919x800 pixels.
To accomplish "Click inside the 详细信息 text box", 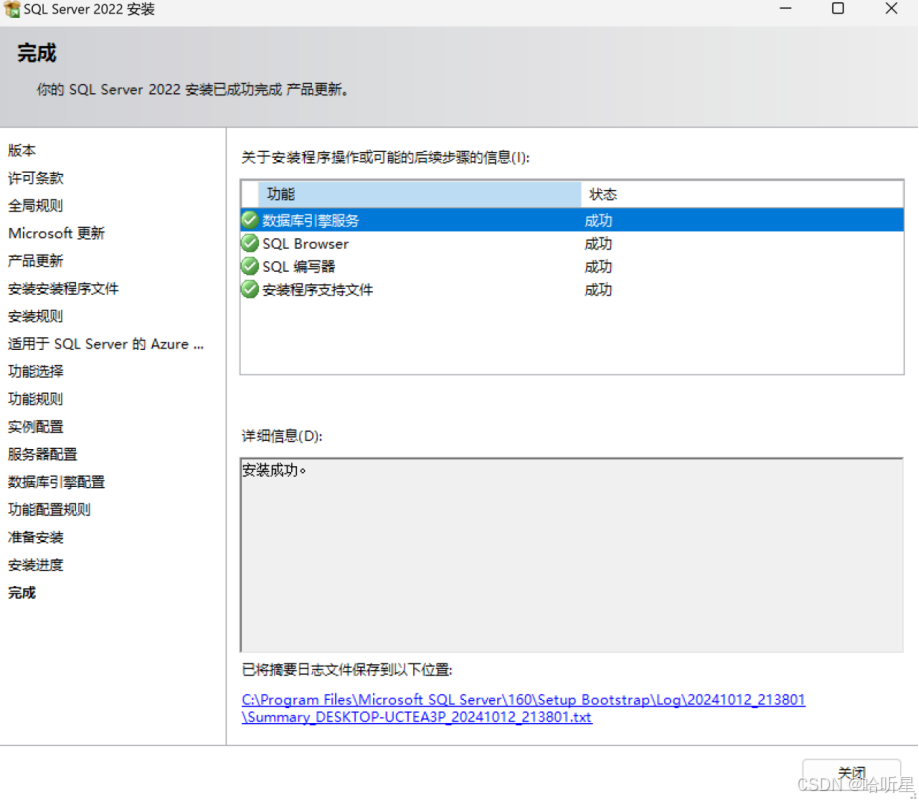I will pos(571,554).
